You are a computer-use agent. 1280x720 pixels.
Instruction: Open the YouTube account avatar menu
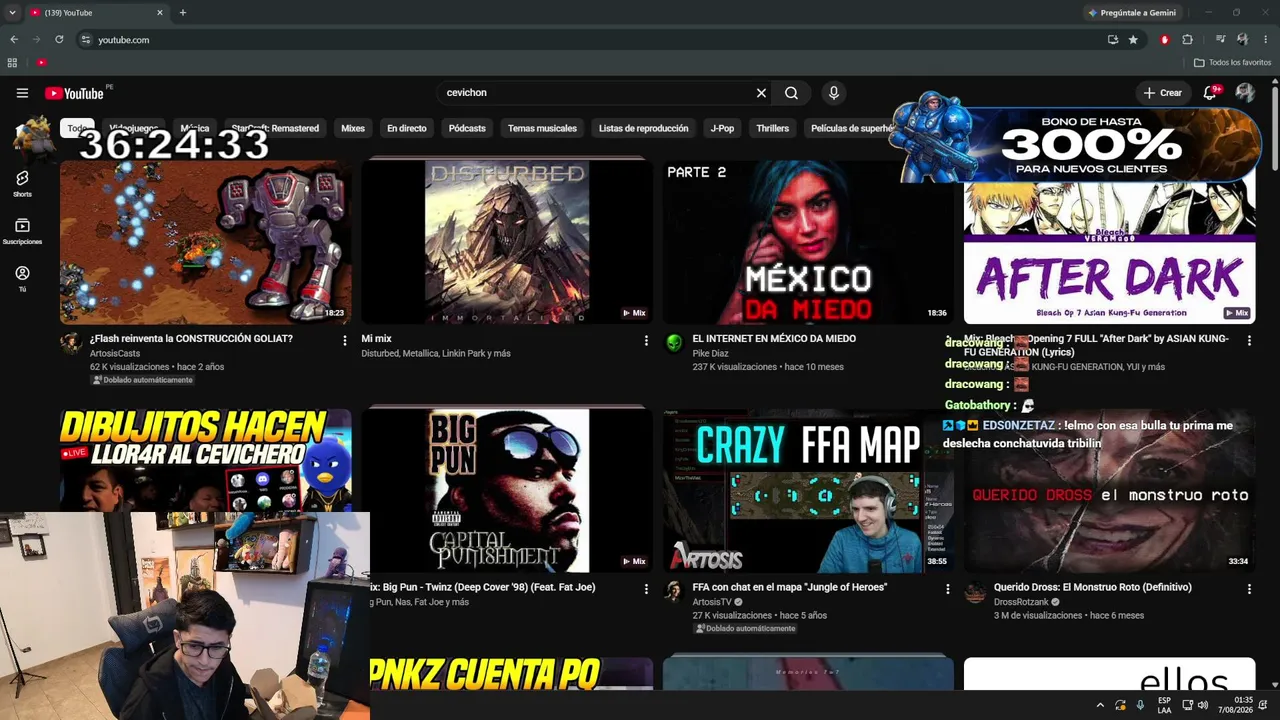[x=1245, y=93]
